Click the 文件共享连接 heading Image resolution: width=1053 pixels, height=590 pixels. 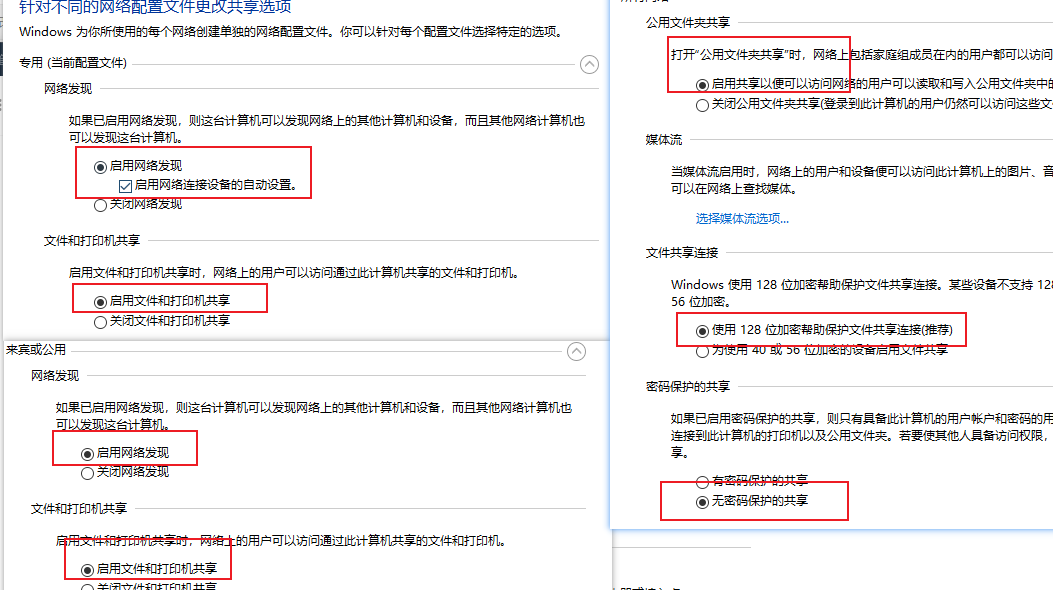(x=682, y=252)
